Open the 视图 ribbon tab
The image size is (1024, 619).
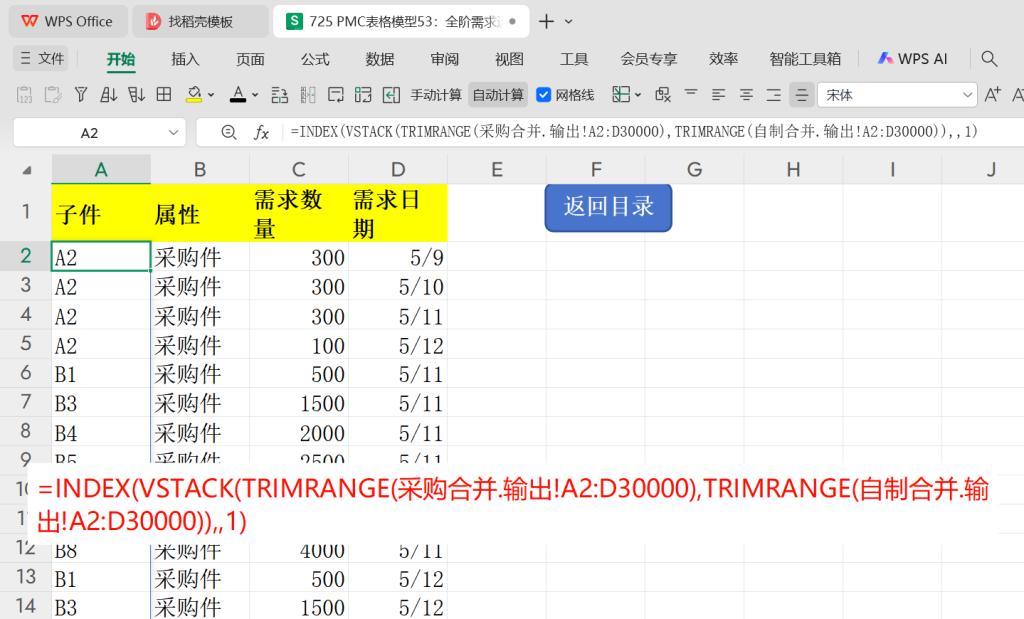pyautogui.click(x=509, y=59)
